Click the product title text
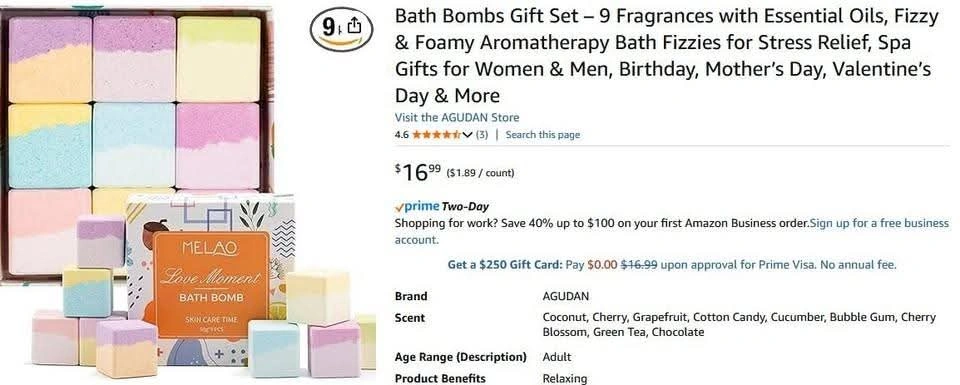The width and height of the screenshot is (960, 385). point(666,56)
